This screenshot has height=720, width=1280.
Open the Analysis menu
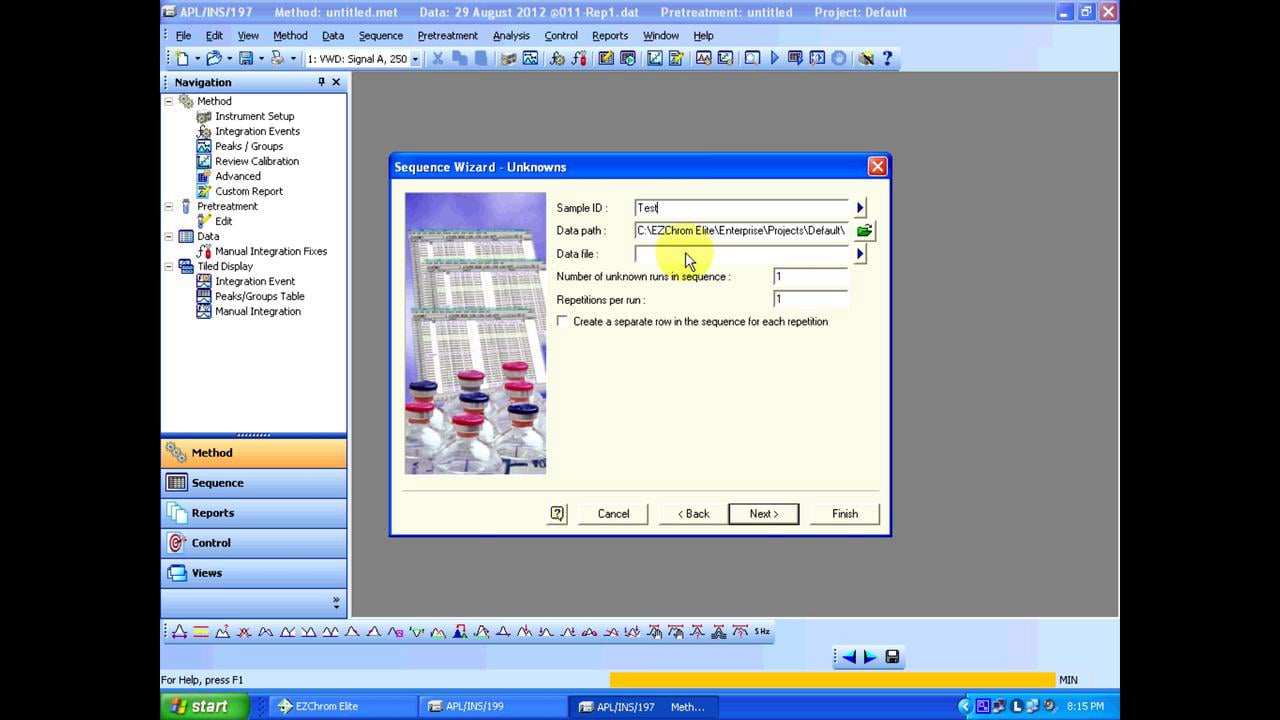pos(511,36)
